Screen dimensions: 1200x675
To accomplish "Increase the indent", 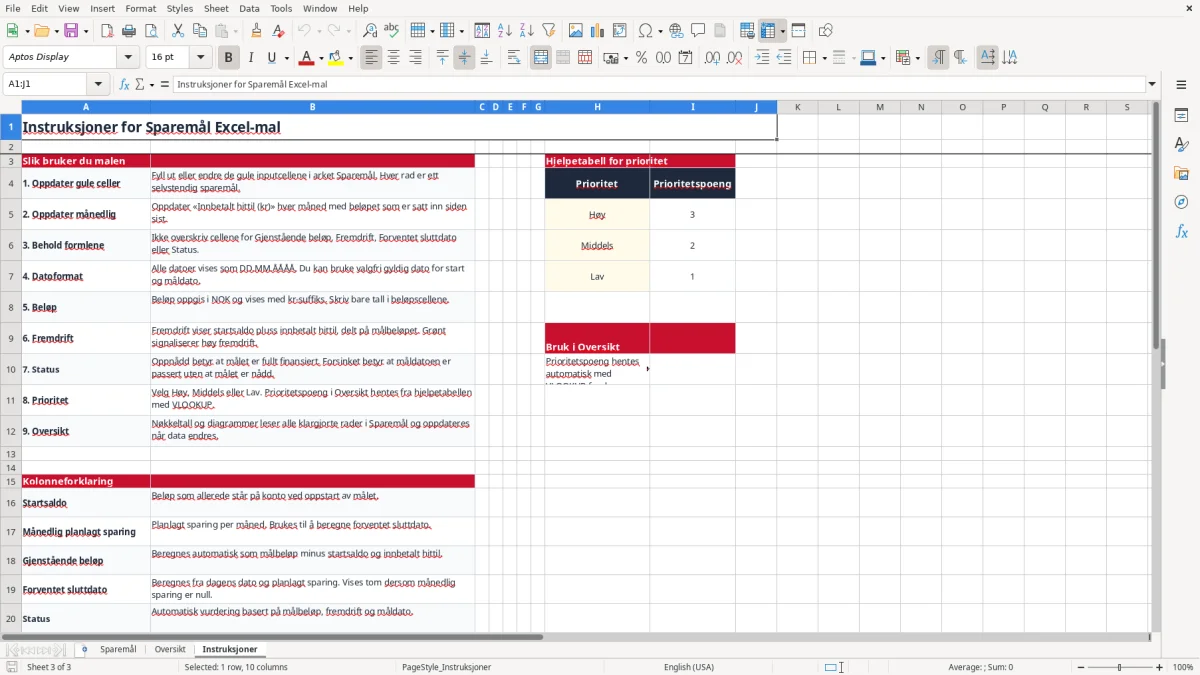I will click(x=762, y=58).
